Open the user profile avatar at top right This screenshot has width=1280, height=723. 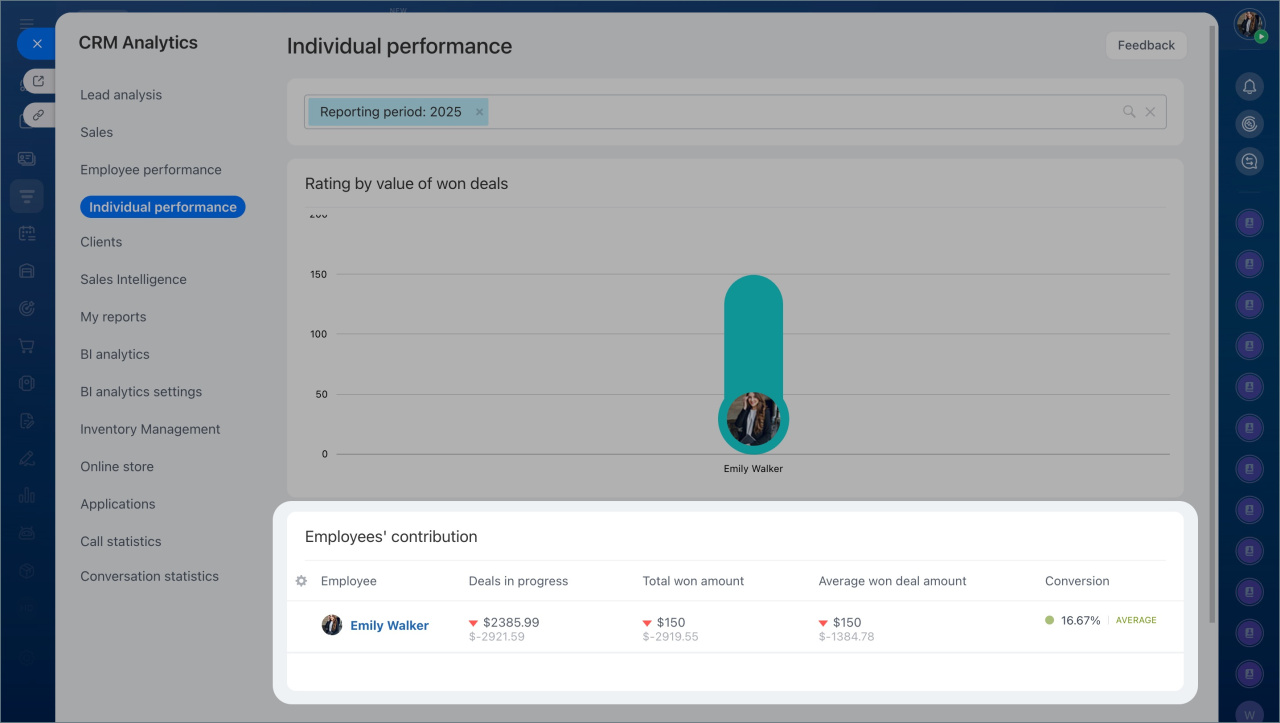pos(1249,24)
